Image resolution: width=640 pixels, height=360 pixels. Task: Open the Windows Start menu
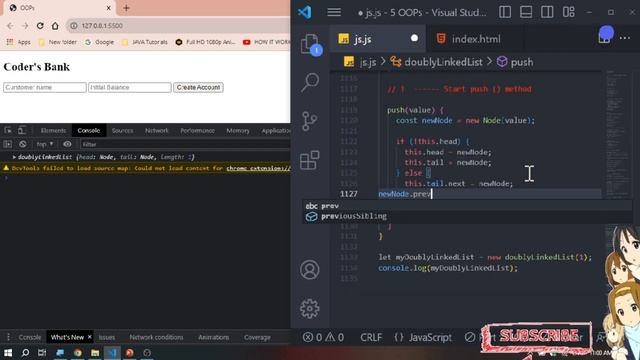tap(8, 353)
